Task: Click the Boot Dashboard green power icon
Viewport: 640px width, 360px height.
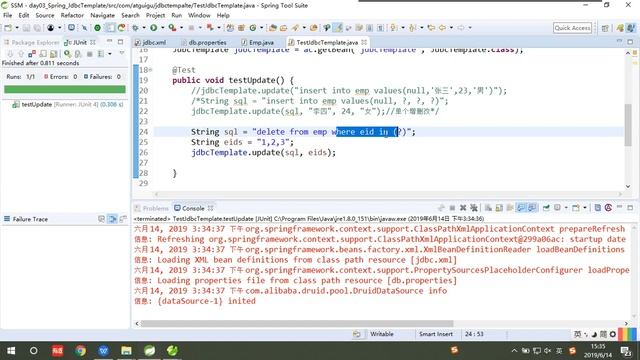Action: [x=97, y=28]
